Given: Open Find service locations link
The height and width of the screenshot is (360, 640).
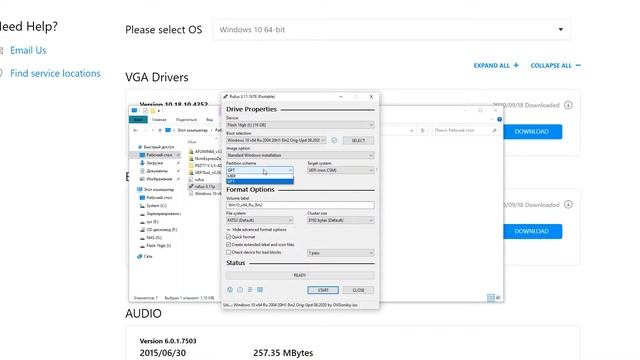Looking at the screenshot, I should (55, 73).
